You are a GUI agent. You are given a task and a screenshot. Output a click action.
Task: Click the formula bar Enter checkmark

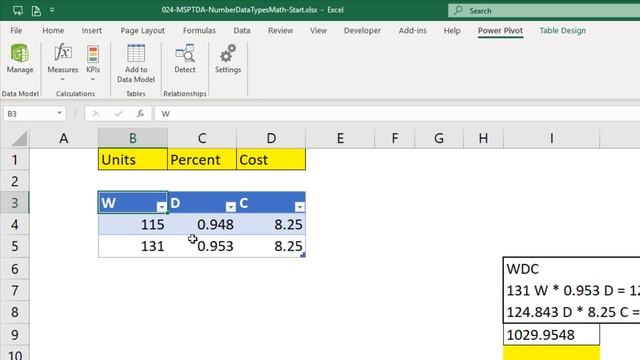(118, 114)
